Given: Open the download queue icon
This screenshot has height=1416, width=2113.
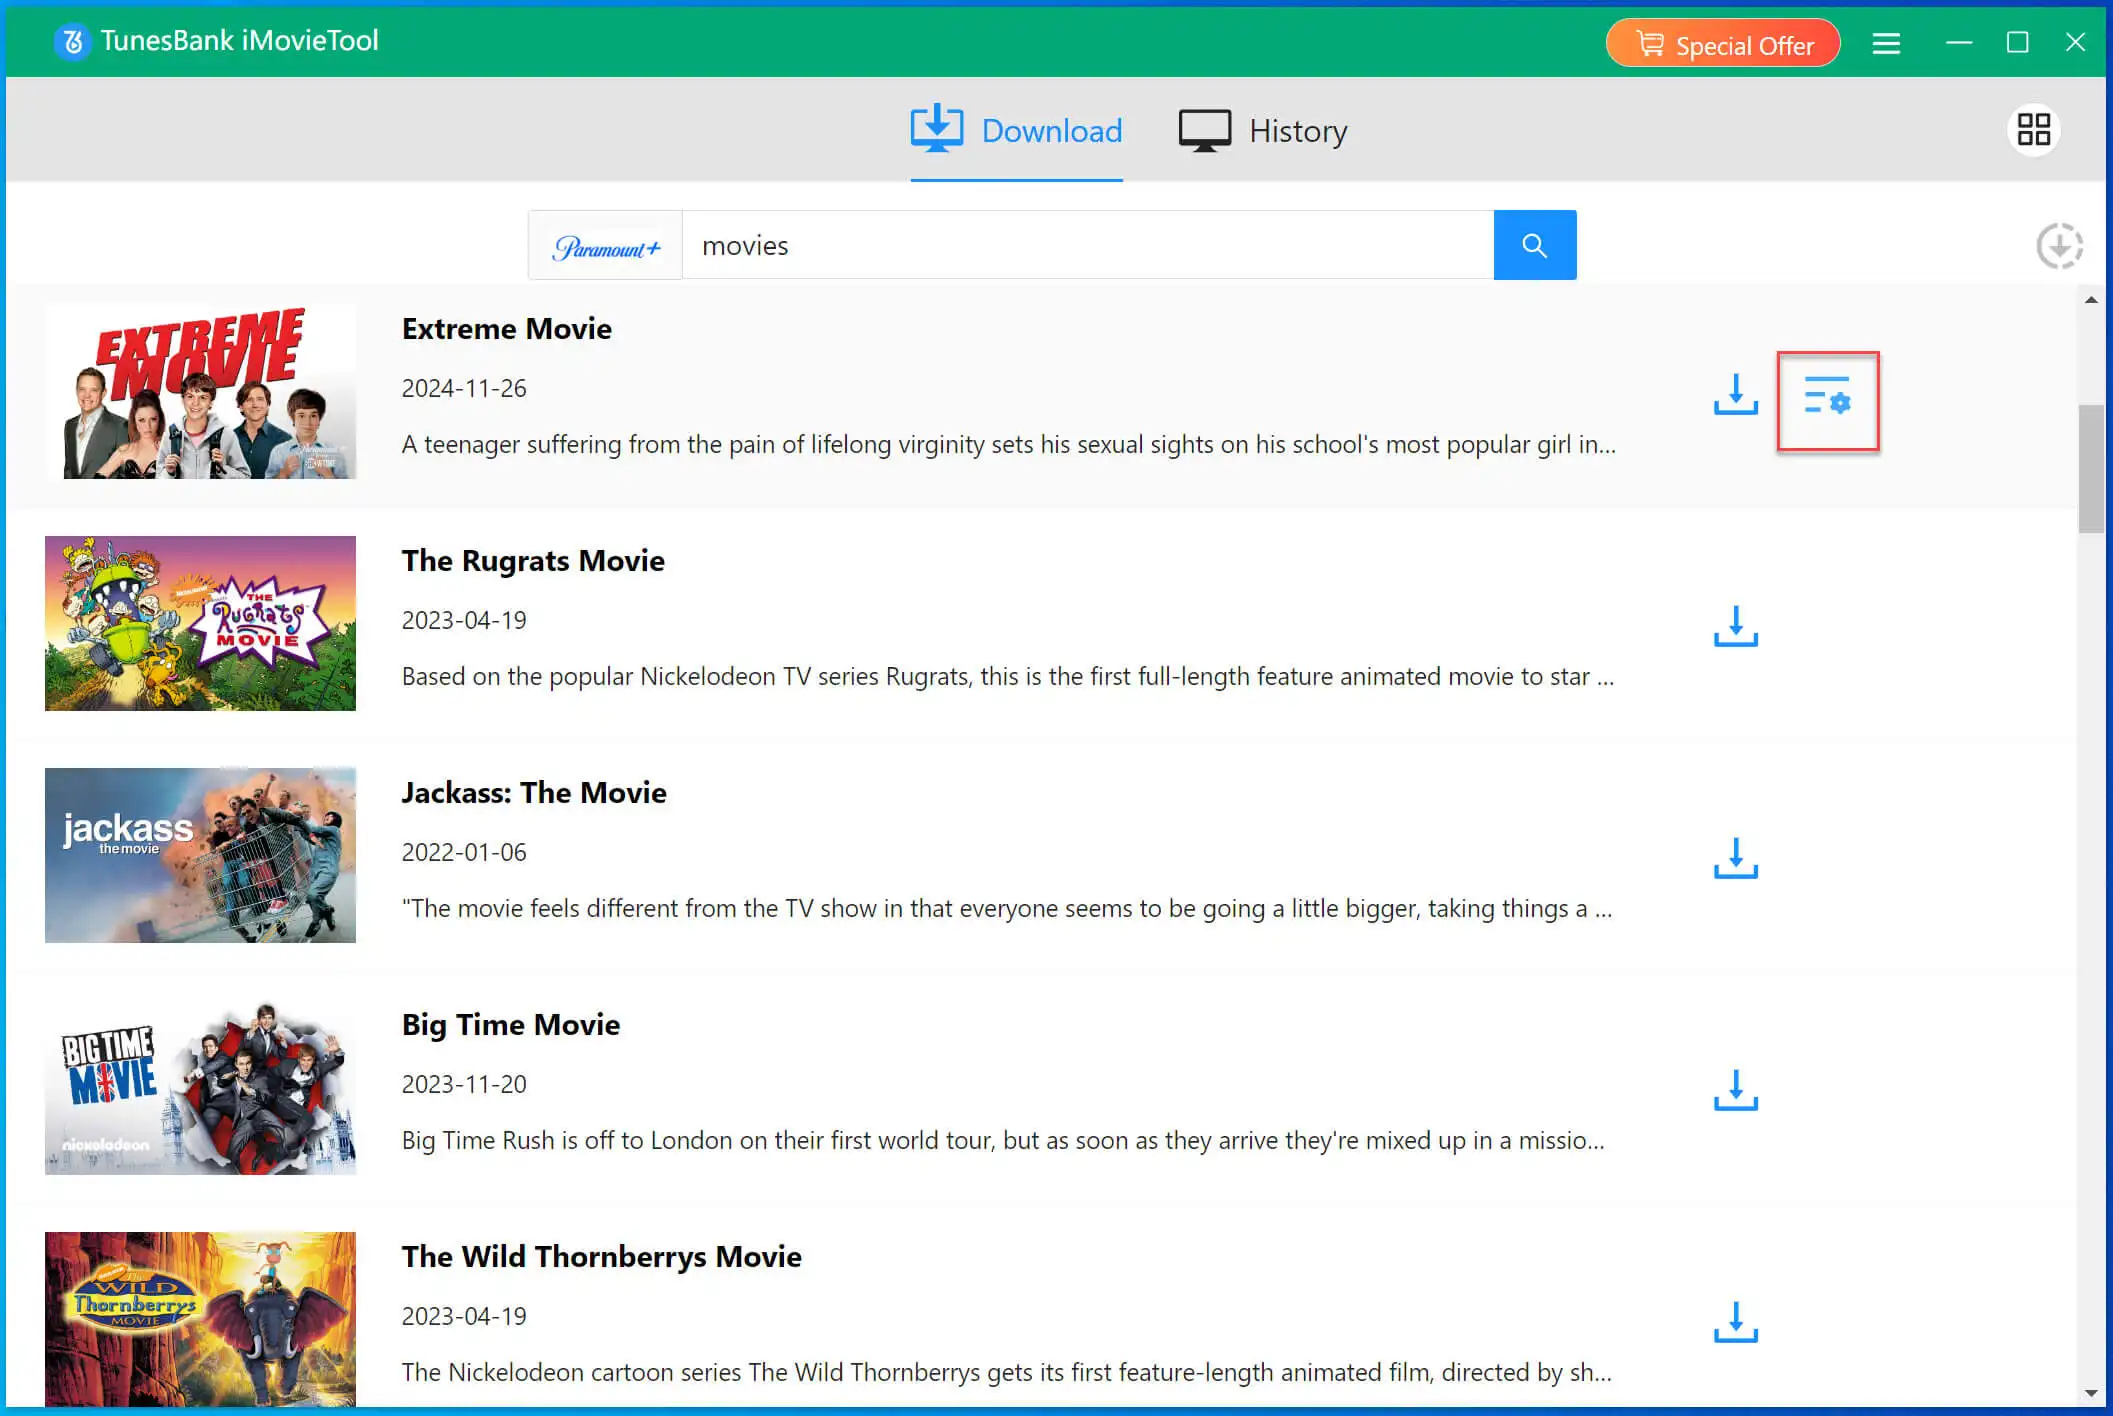Looking at the screenshot, I should coord(2059,246).
